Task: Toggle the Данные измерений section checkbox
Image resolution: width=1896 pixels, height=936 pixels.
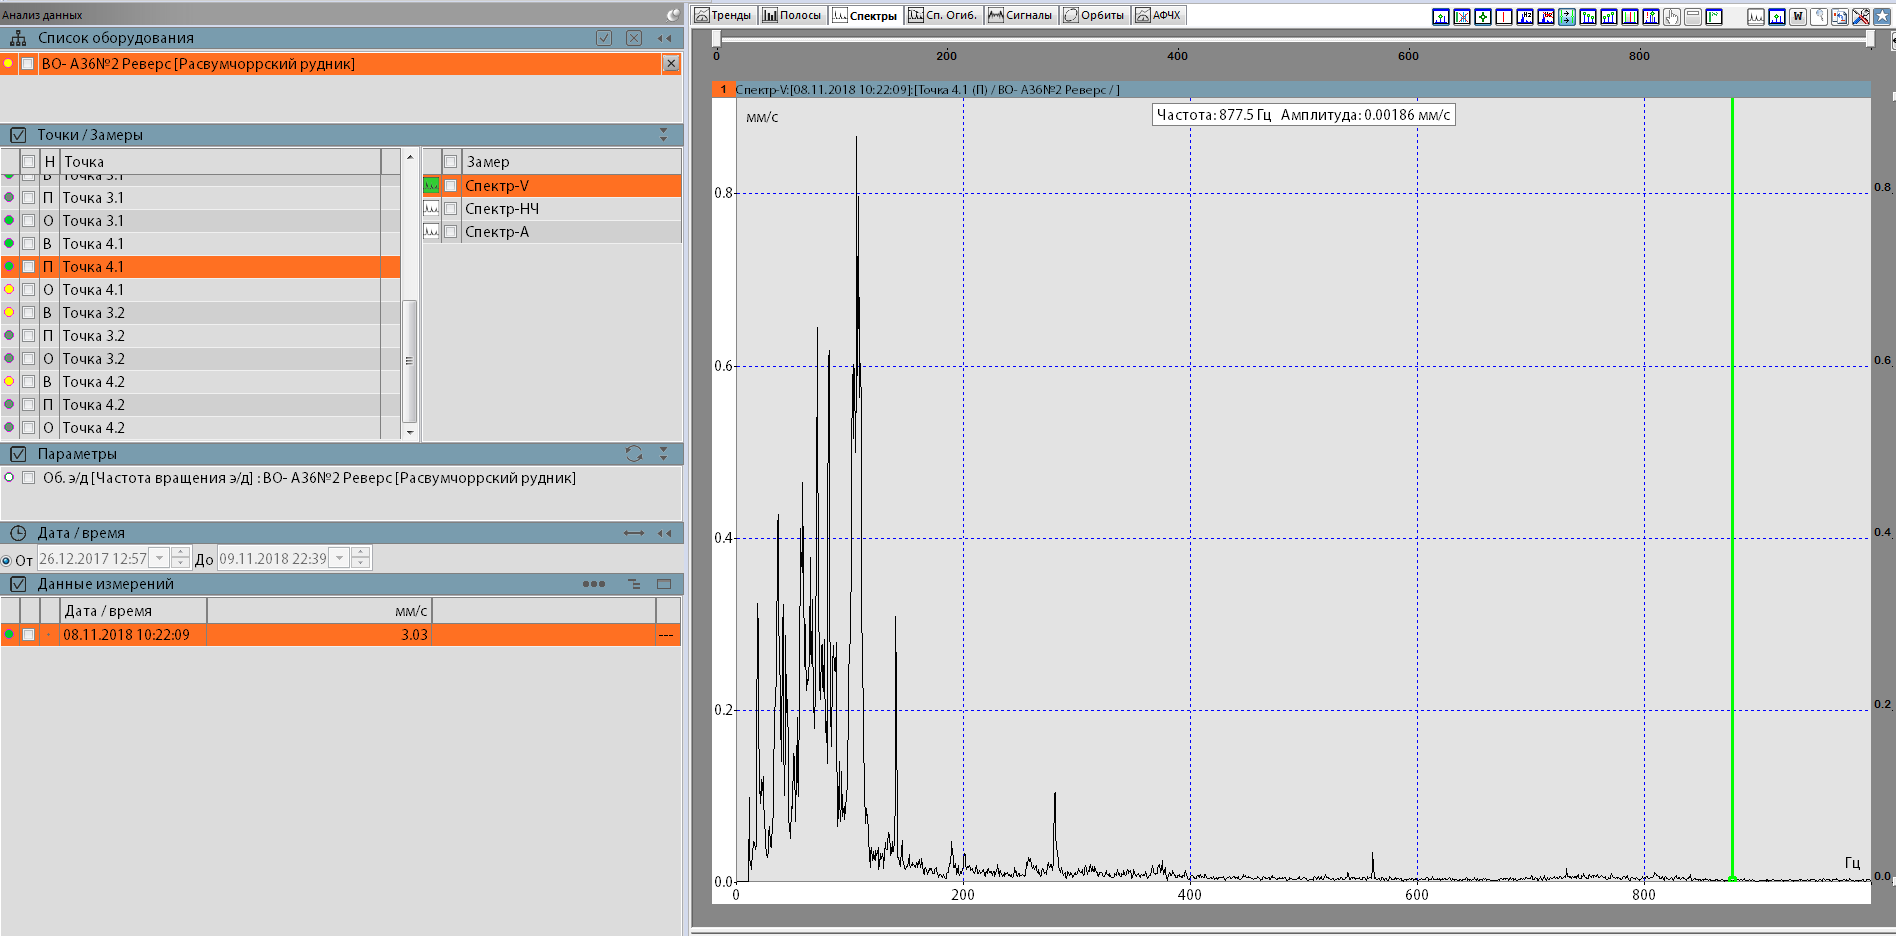Action: point(18,584)
